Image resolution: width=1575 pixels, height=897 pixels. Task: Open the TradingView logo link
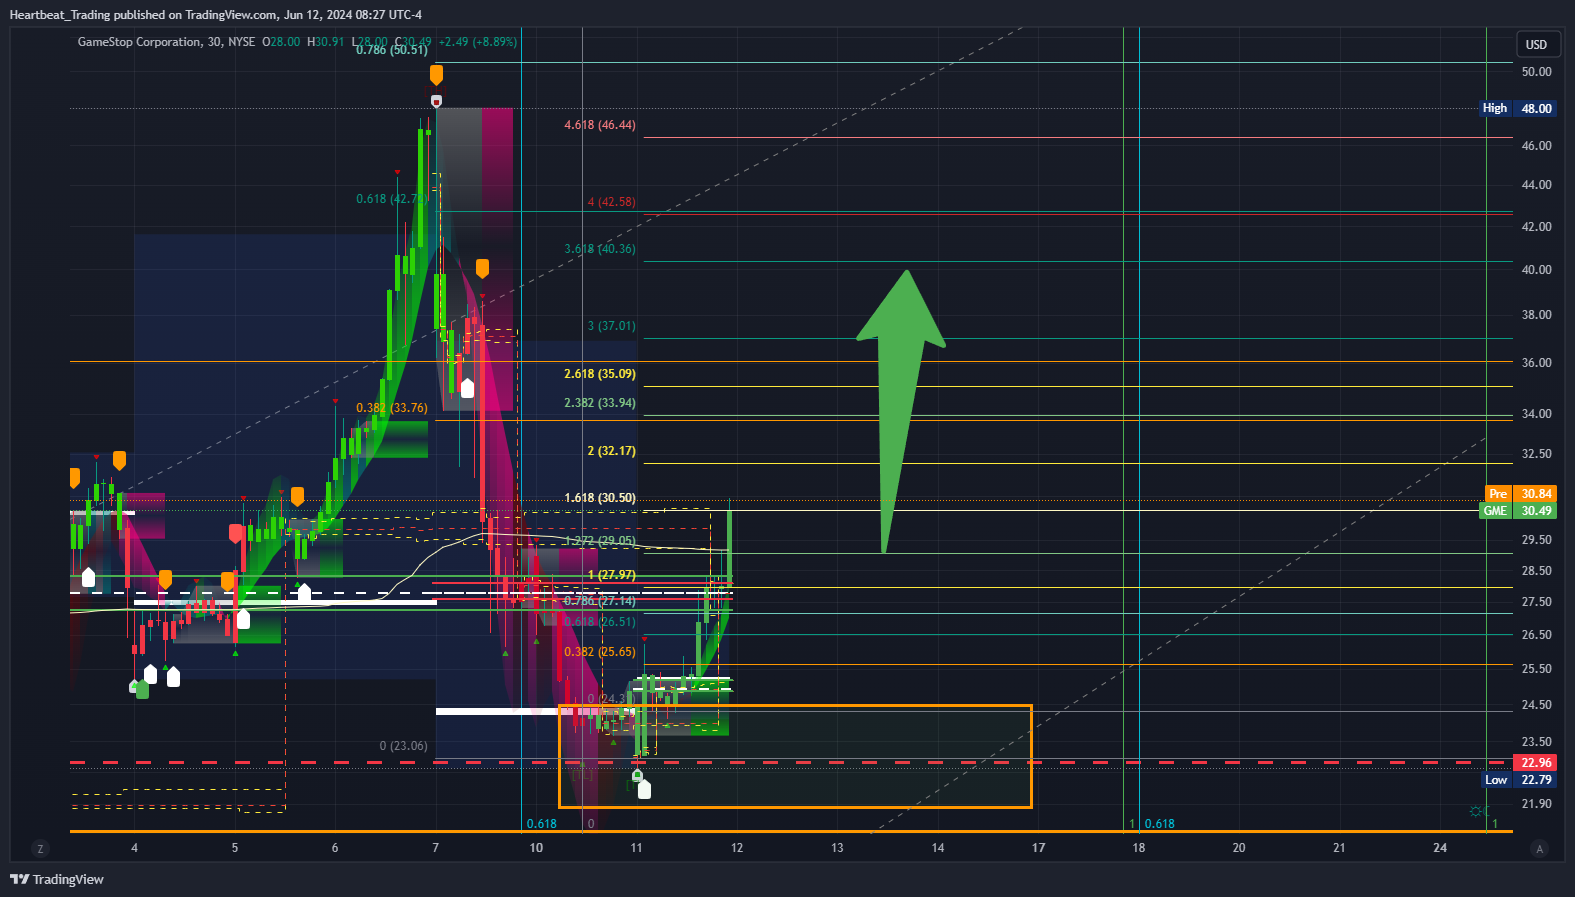[57, 879]
